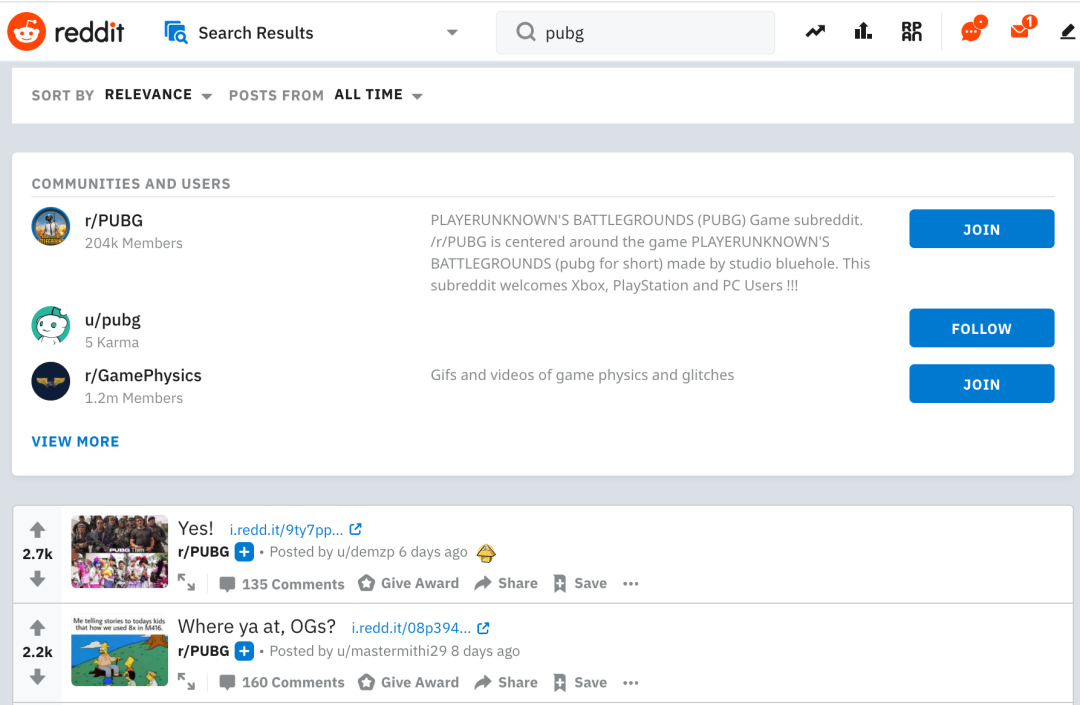Open the chat bubble notifications icon
This screenshot has height=705, width=1080.
(x=973, y=30)
